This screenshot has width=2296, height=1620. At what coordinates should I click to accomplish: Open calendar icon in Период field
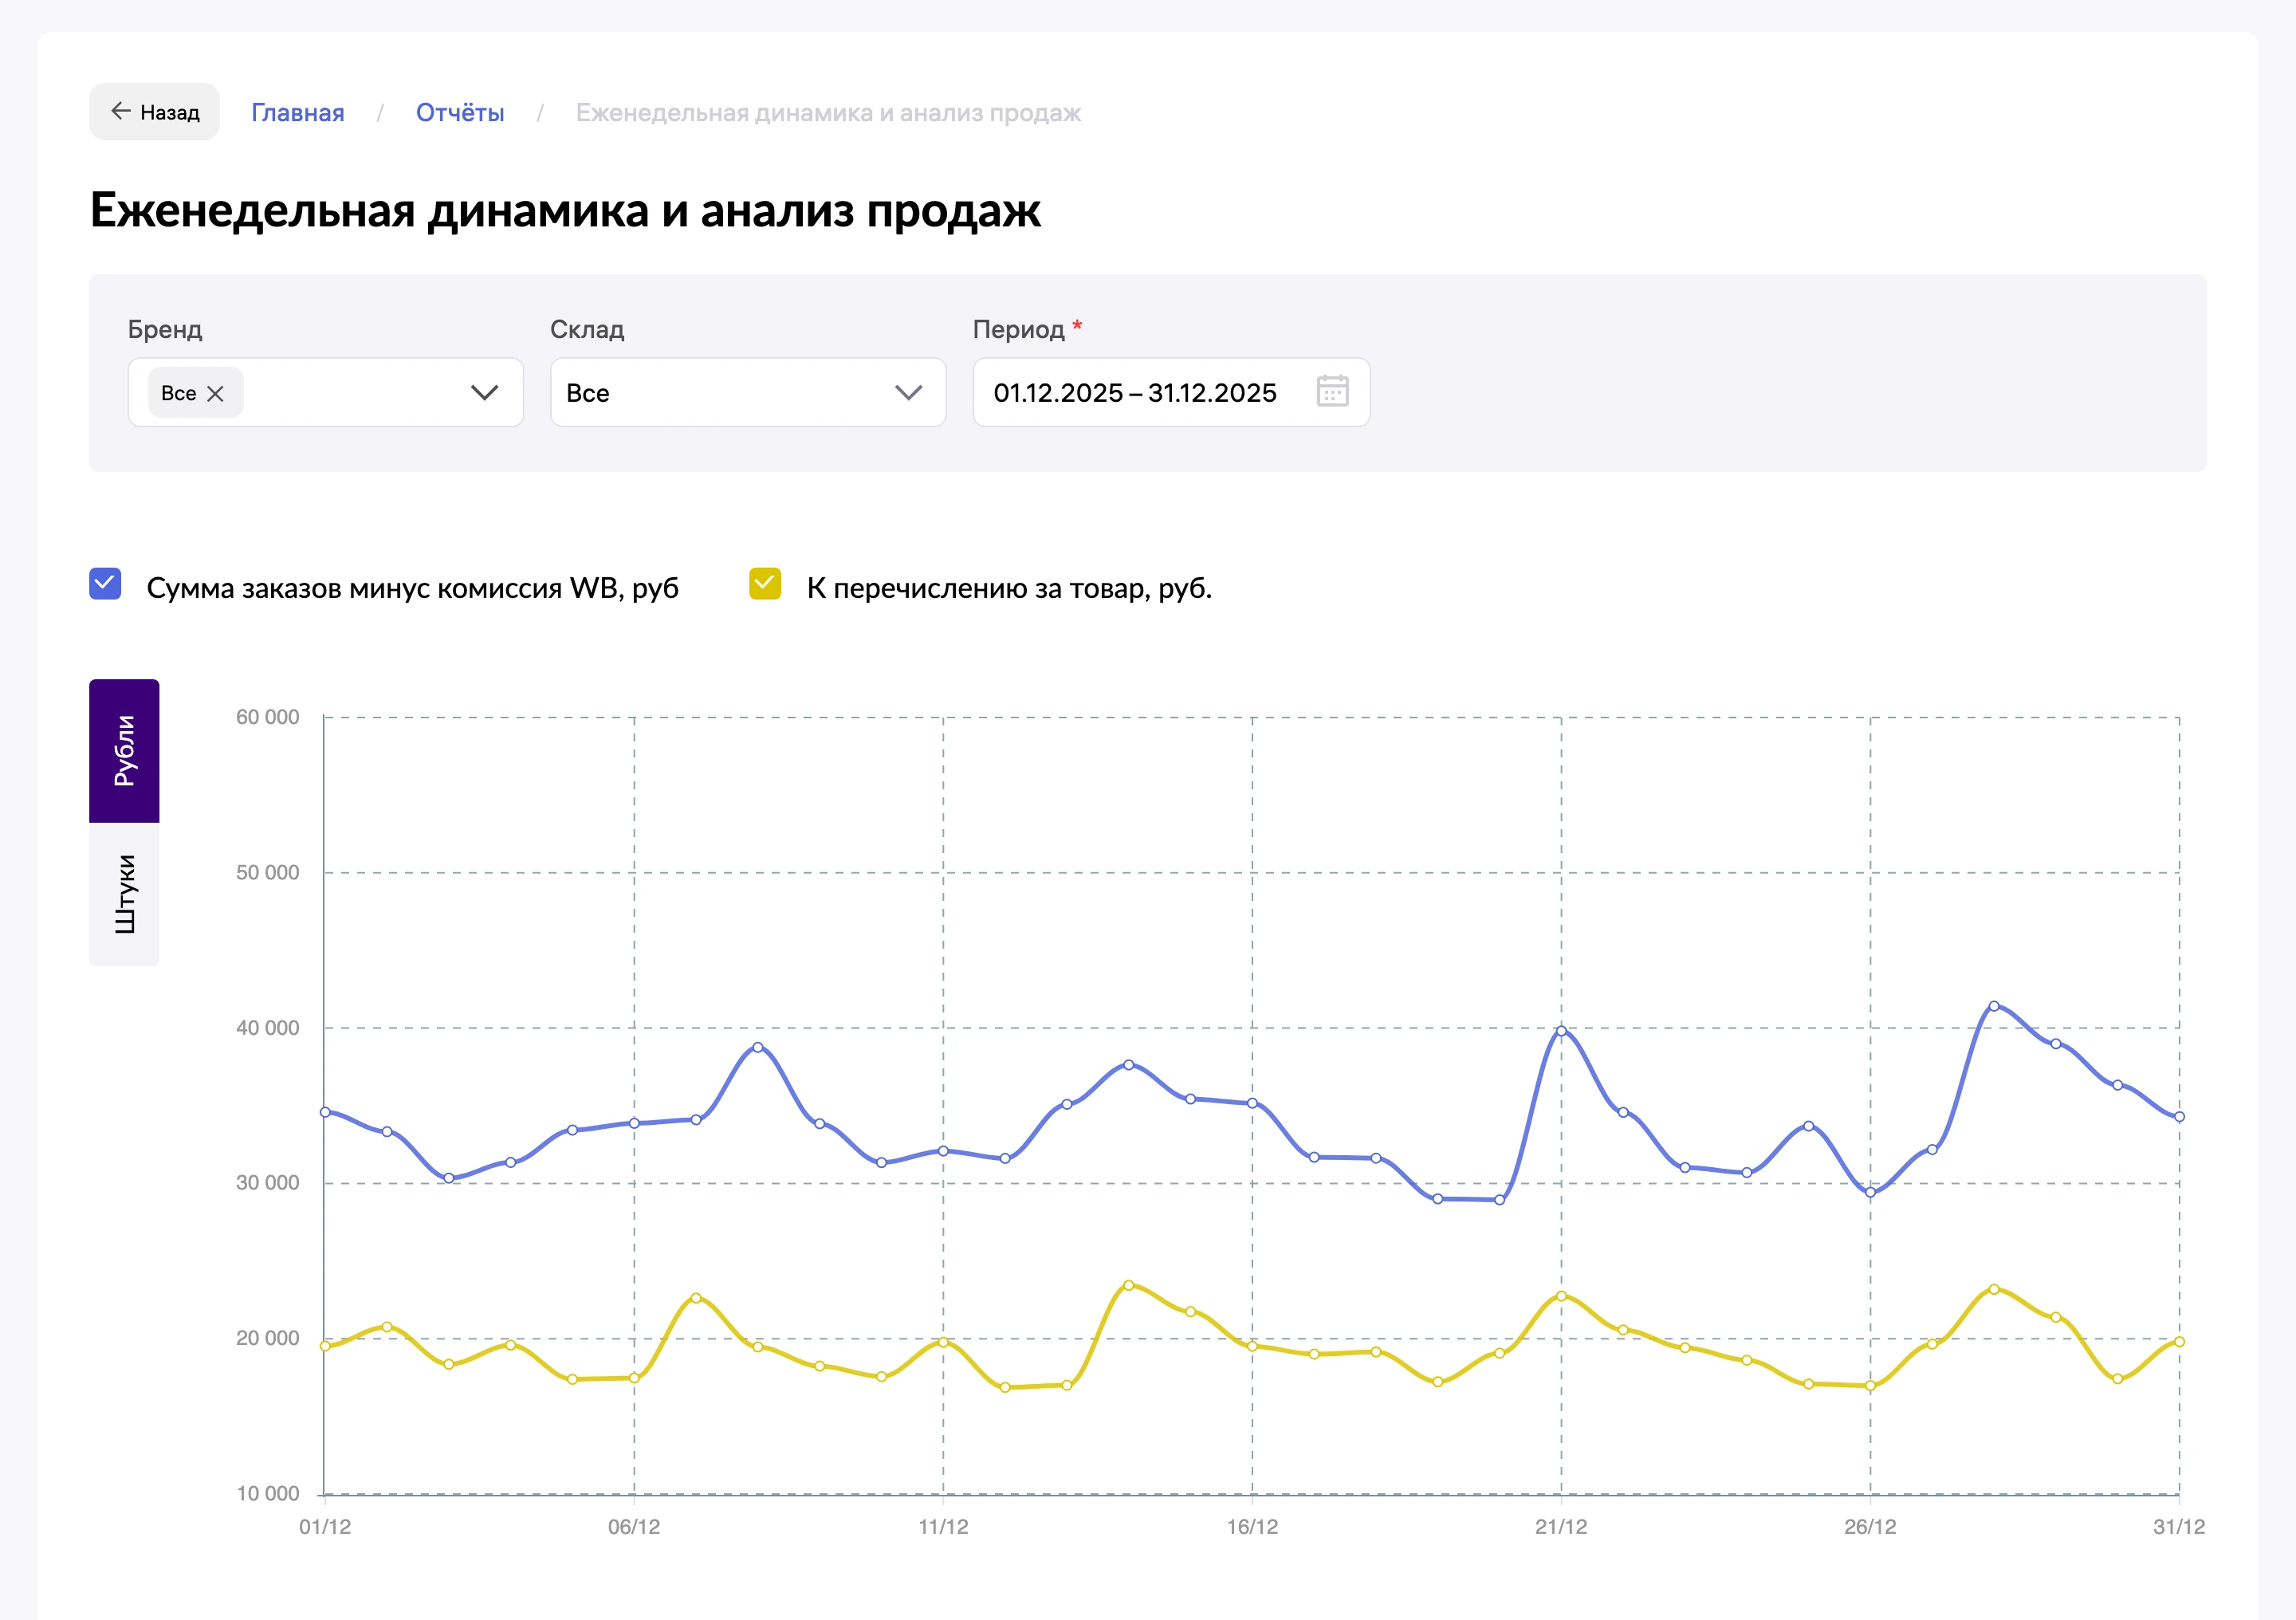coord(1332,391)
